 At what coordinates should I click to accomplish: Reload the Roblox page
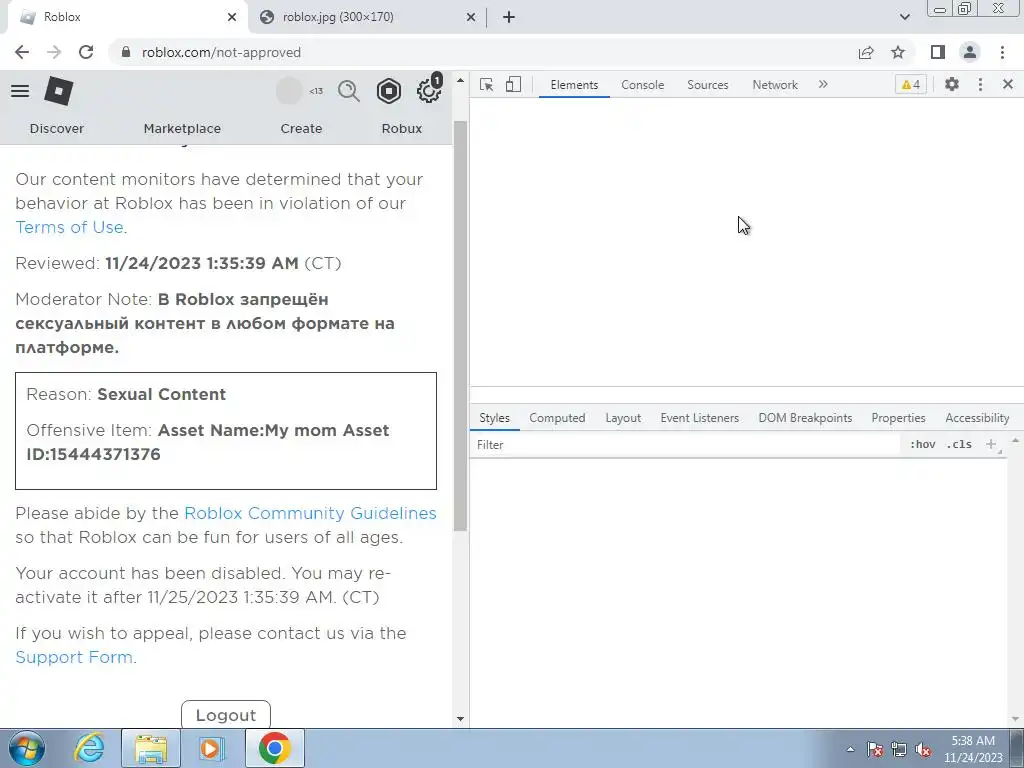86,52
